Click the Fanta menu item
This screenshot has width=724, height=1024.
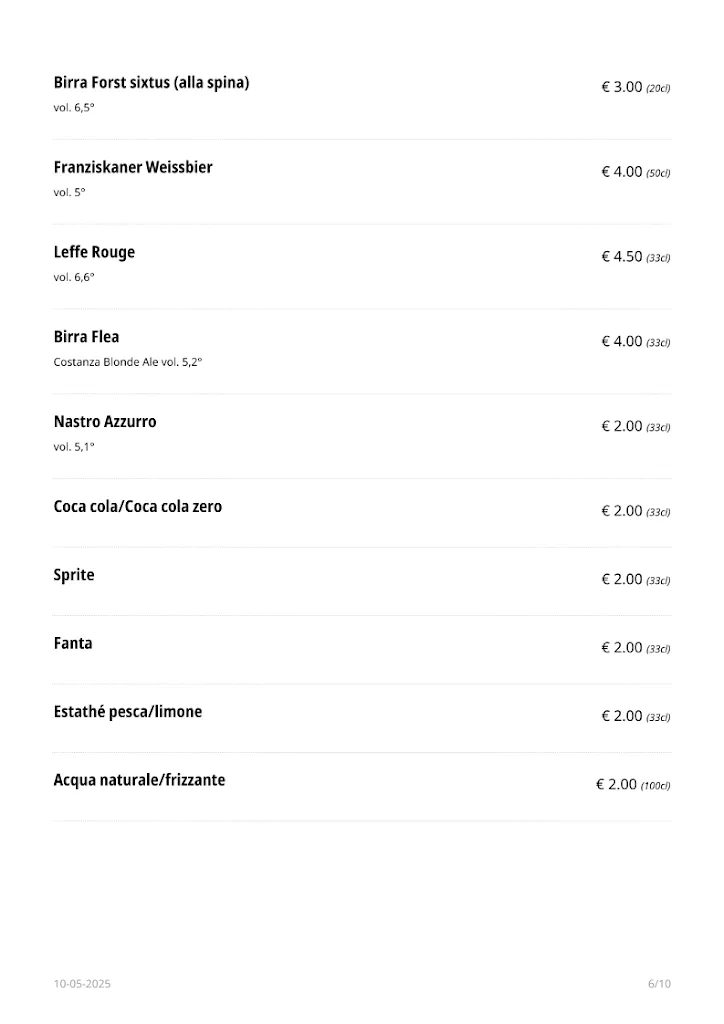click(x=73, y=644)
